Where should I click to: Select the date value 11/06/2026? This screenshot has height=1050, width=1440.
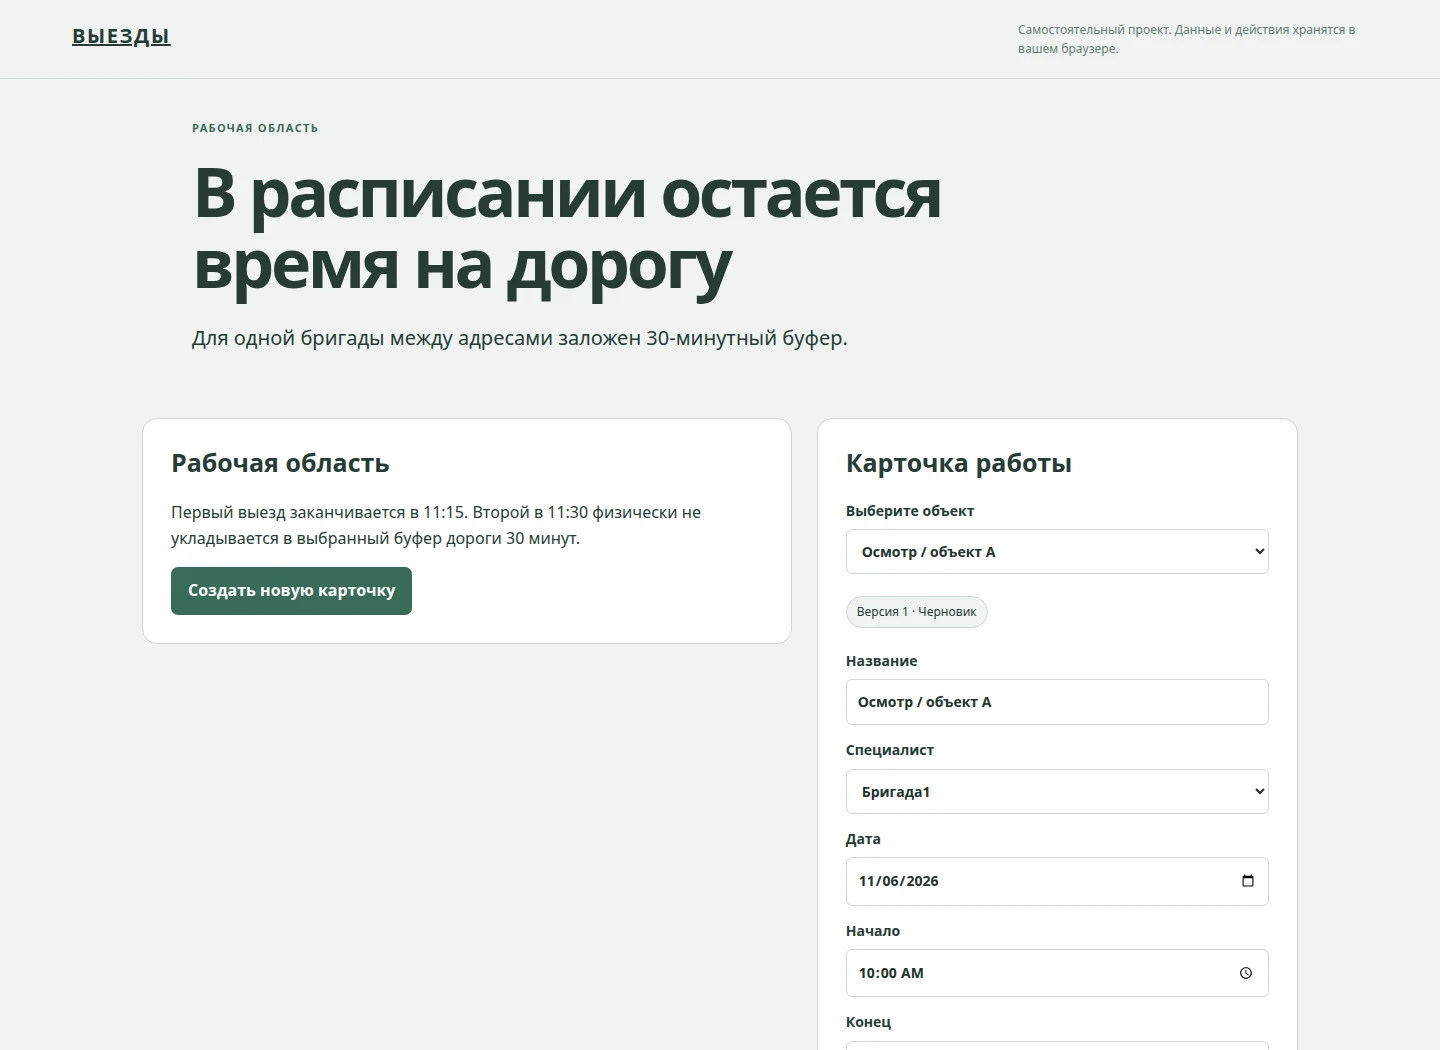pos(899,881)
